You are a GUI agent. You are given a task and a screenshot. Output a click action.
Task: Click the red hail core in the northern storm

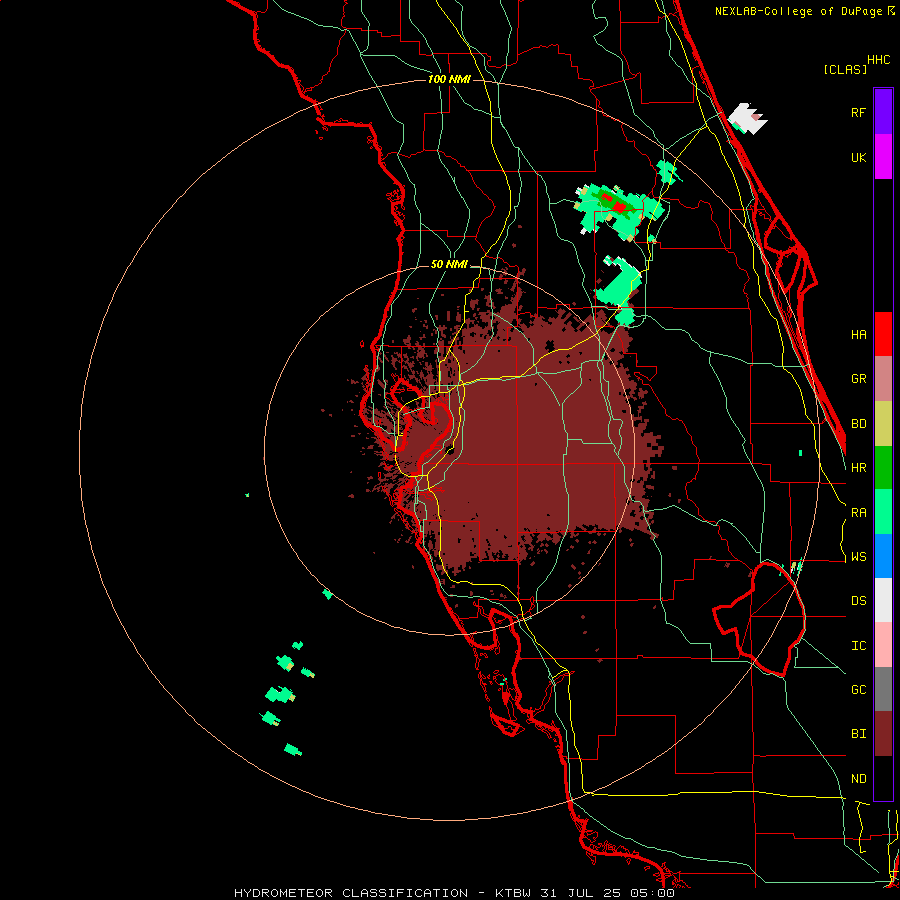pos(618,206)
